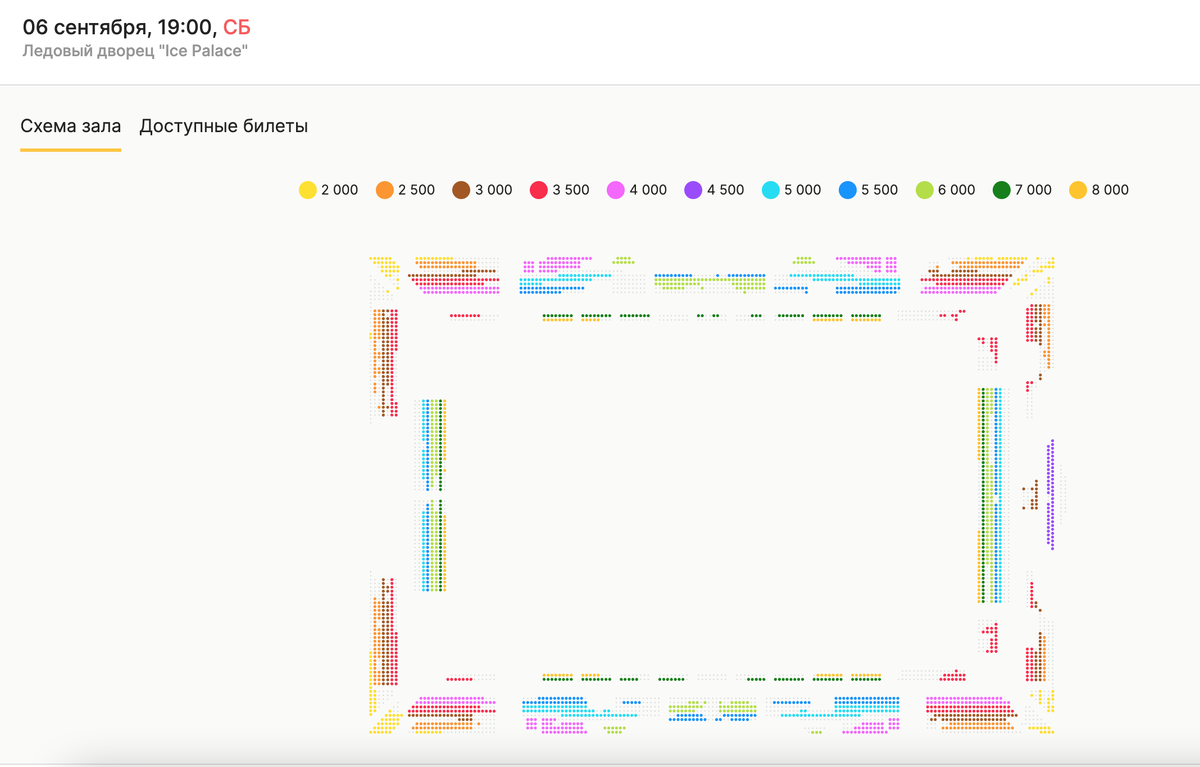
Task: Select the amber 8 000 price swatch
Action: click(1078, 190)
